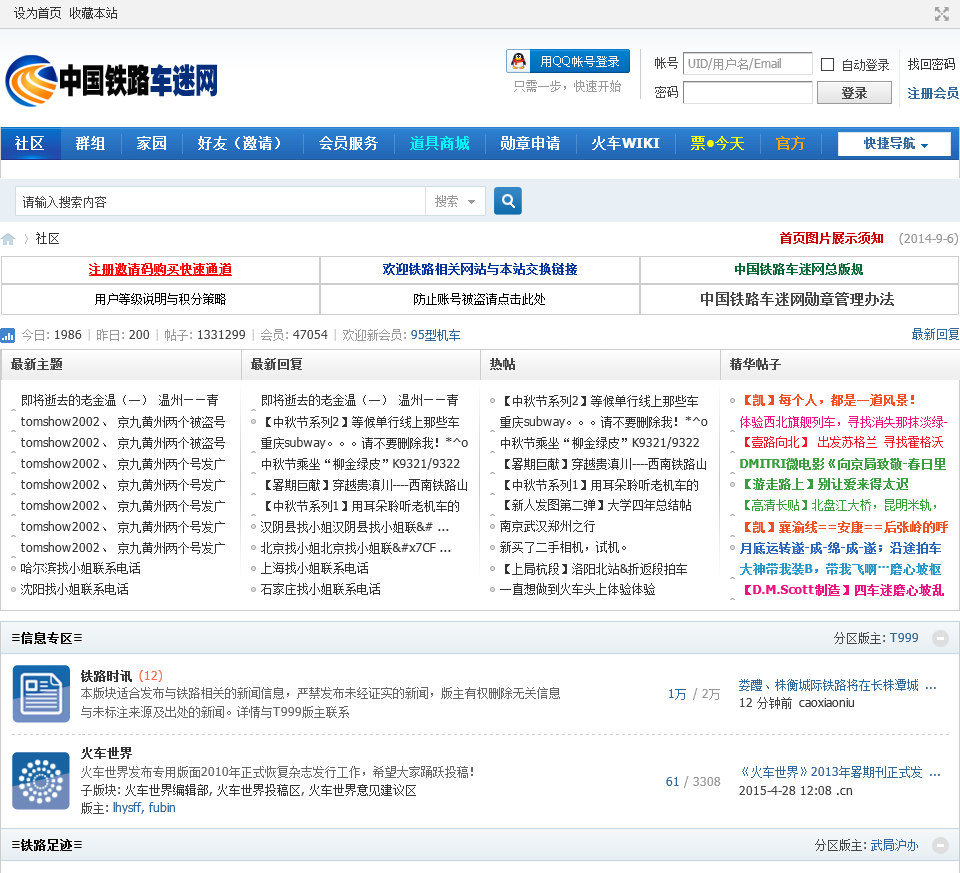Click the statistics bar chart icon
The width and height of the screenshot is (960, 873).
click(8, 335)
